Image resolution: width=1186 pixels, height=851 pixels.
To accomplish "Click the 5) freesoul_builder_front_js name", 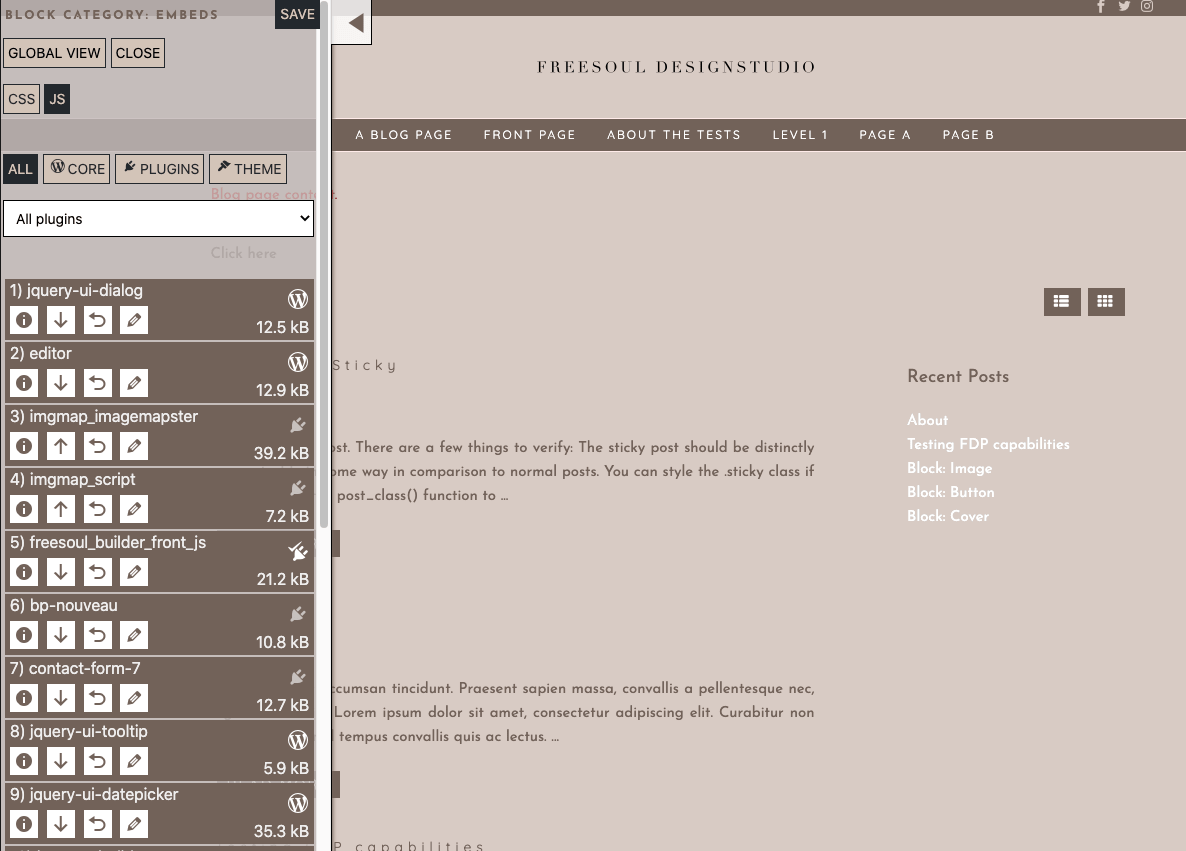I will coord(107,542).
